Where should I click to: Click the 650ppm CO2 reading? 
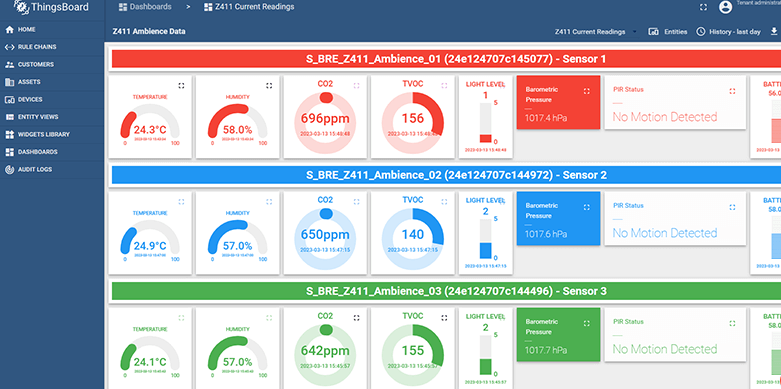coord(325,235)
